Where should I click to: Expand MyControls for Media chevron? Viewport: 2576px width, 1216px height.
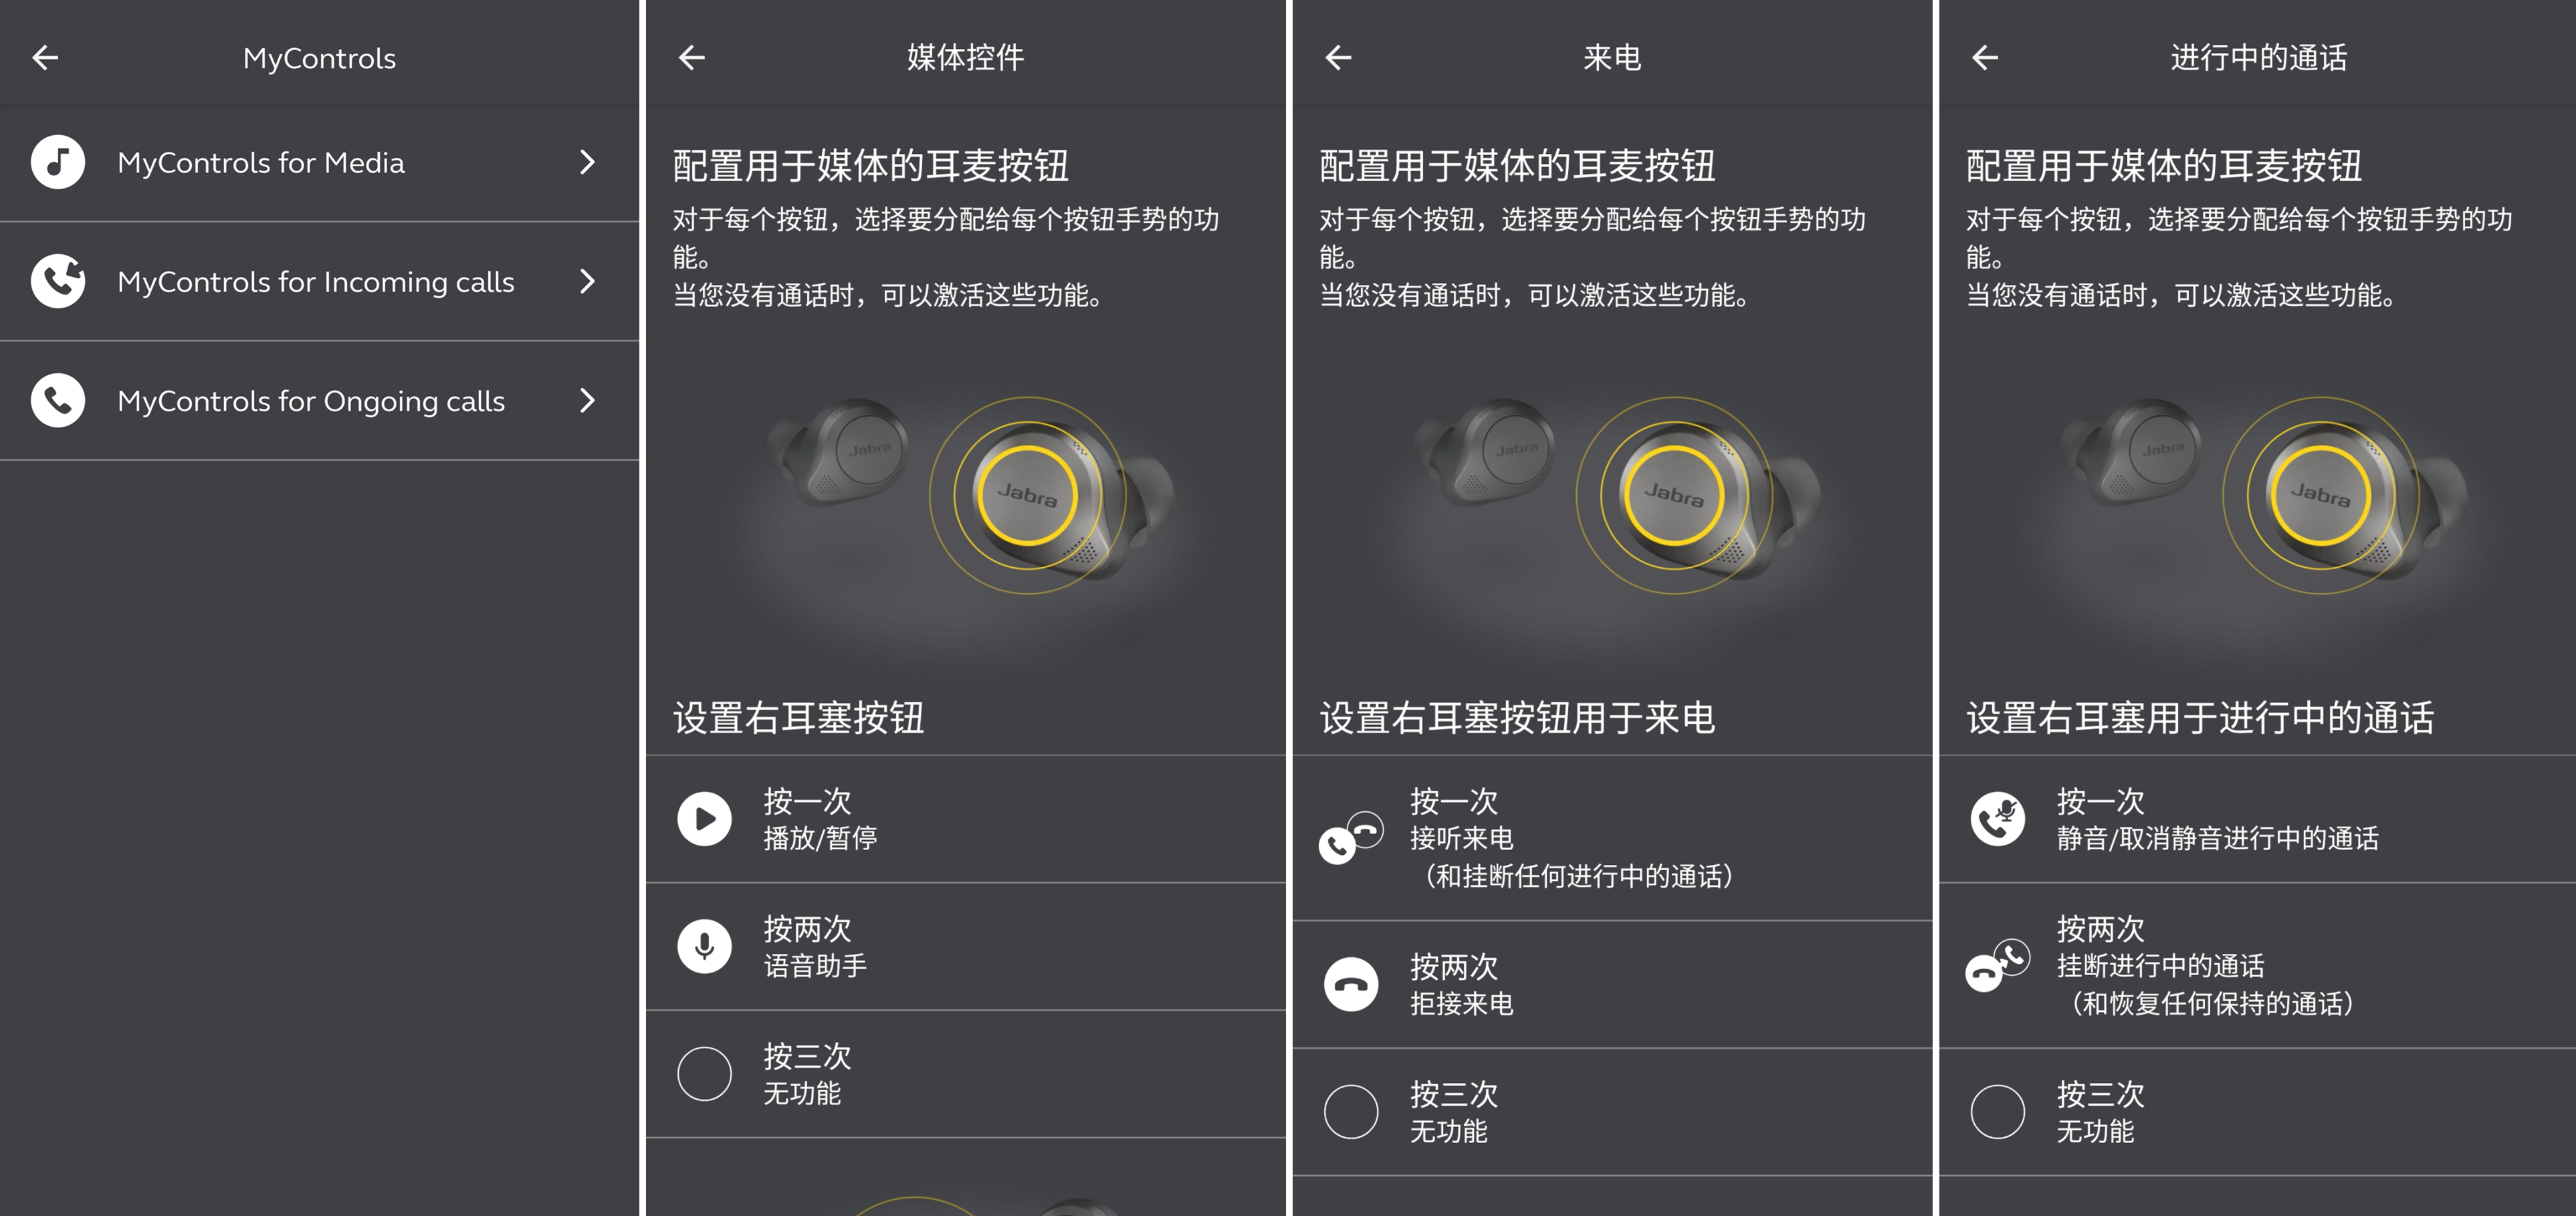pos(588,162)
